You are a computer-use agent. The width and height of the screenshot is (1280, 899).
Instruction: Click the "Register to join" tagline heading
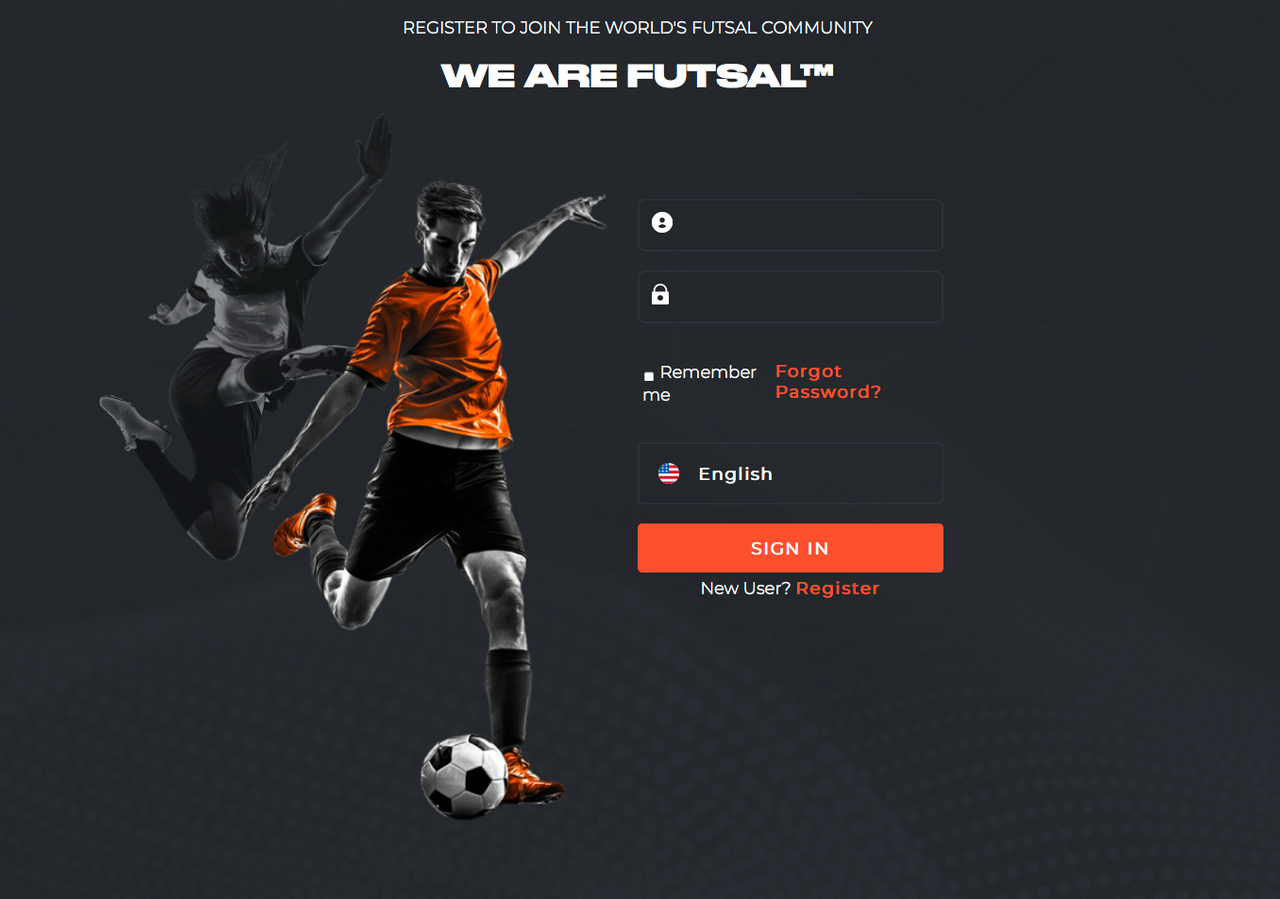pos(638,28)
